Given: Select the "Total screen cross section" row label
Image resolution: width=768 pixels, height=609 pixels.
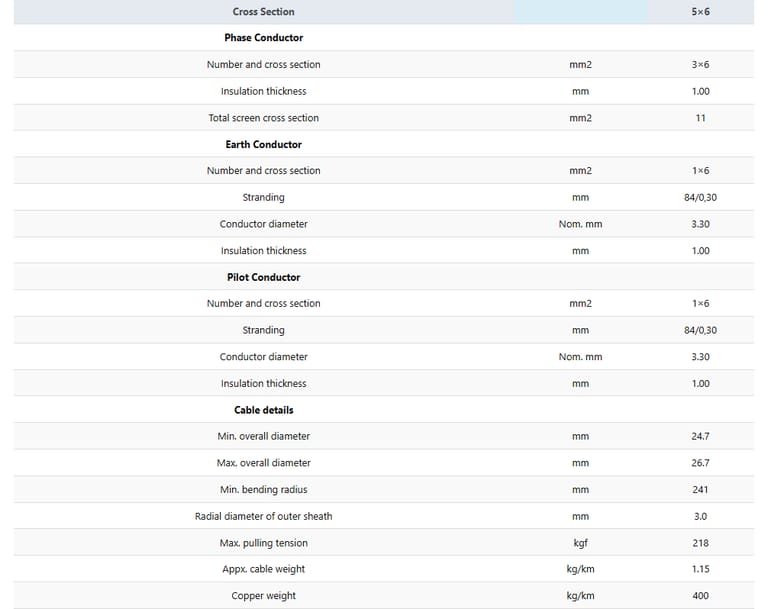Looking at the screenshot, I should pos(263,118).
